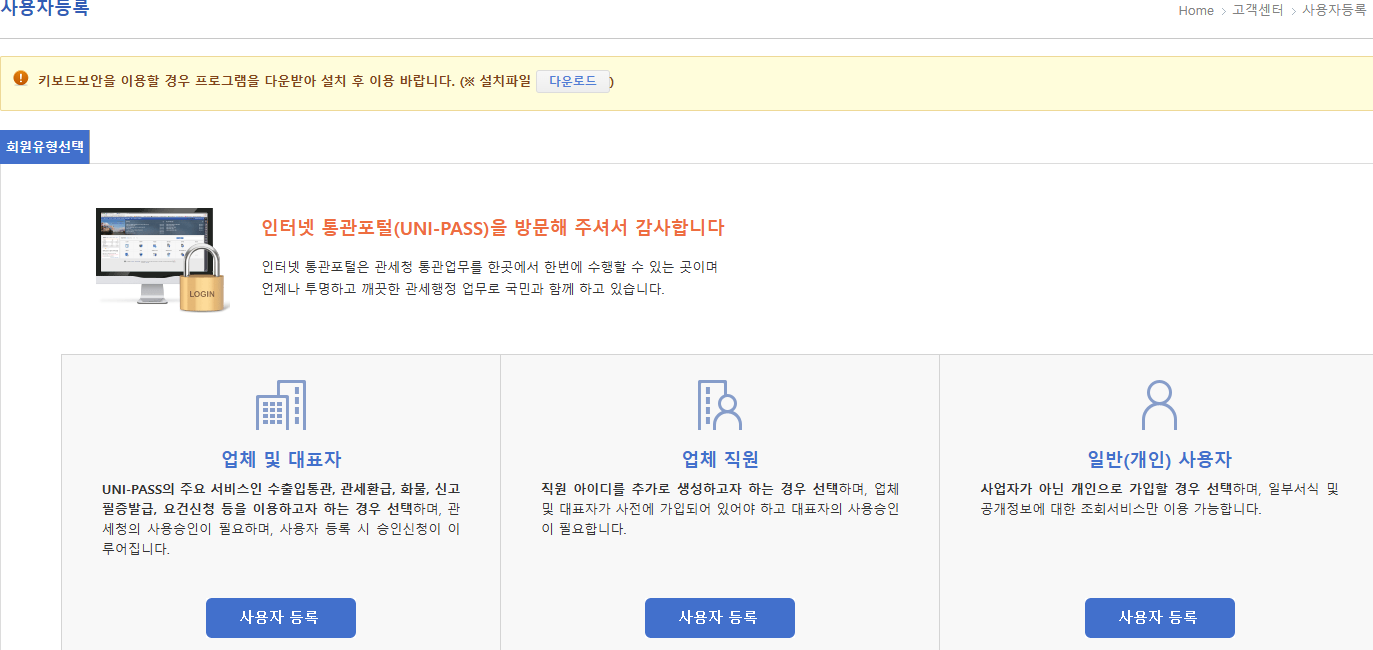Image resolution: width=1373 pixels, height=650 pixels.
Task: Go to 고객센터 in the breadcrumb
Action: 1257,11
